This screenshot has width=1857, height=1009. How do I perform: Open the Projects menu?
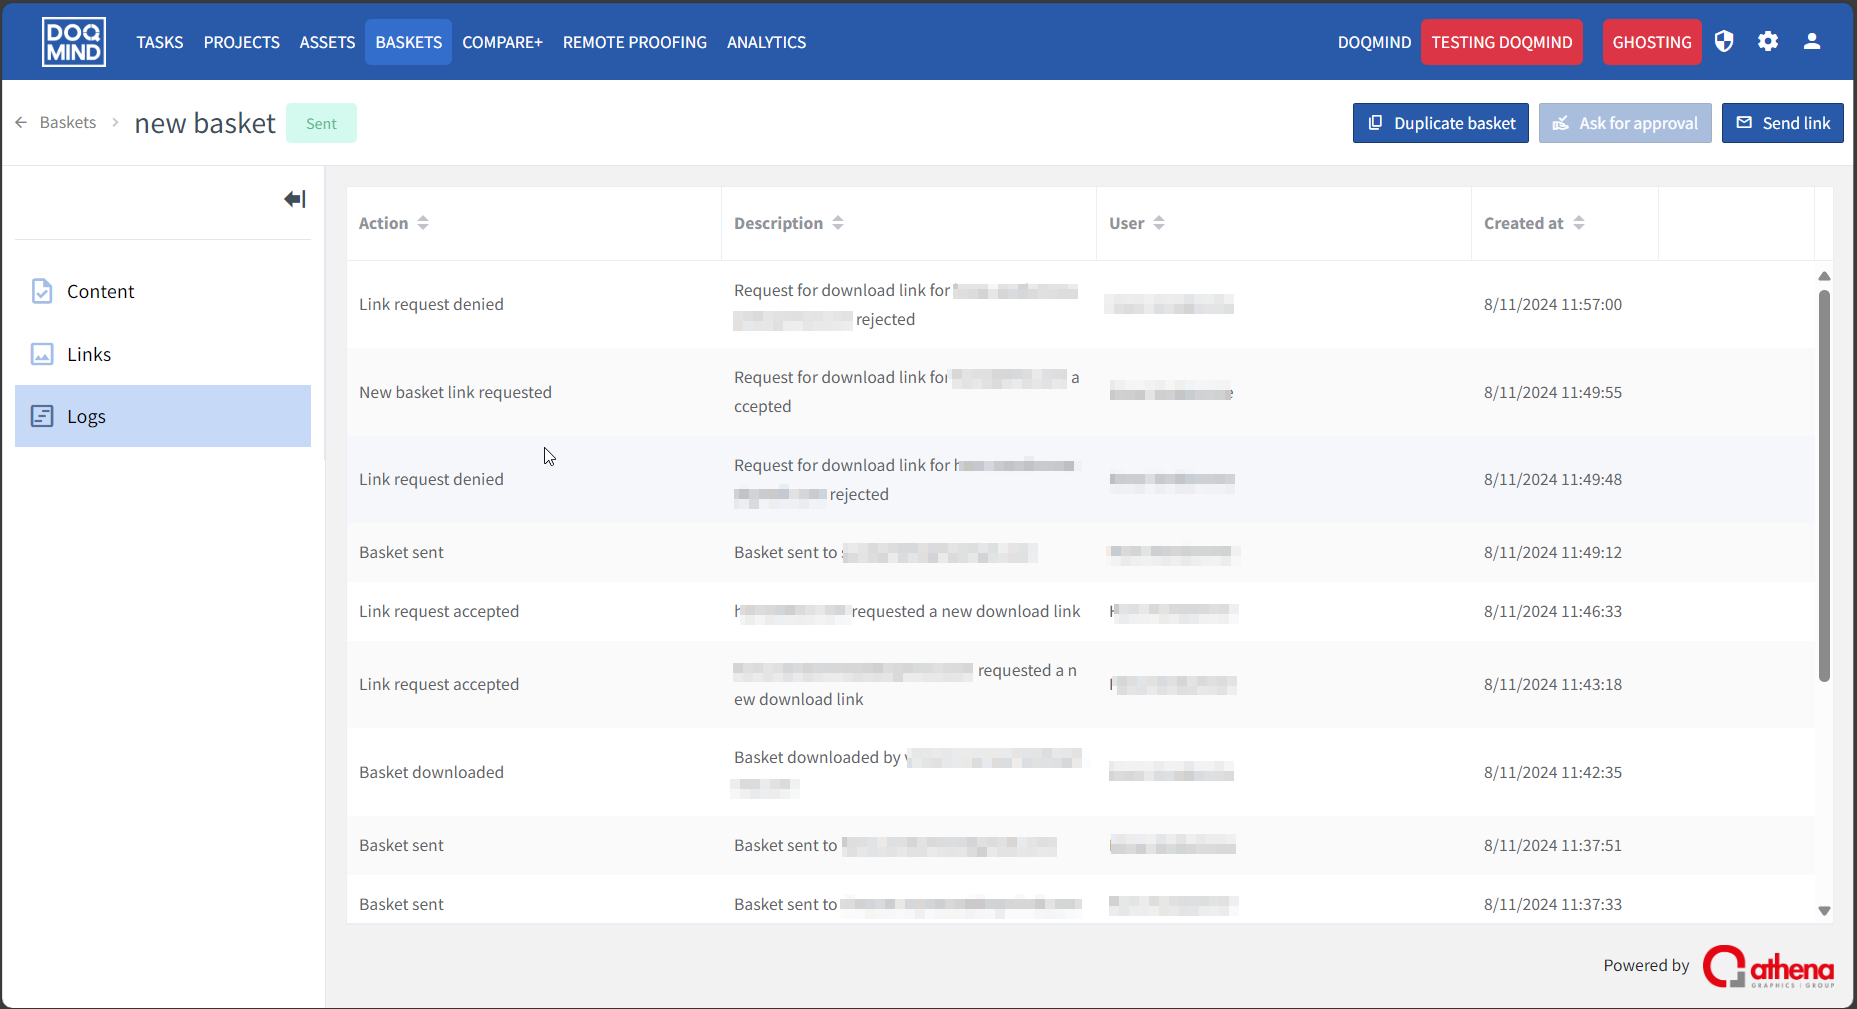click(x=242, y=42)
